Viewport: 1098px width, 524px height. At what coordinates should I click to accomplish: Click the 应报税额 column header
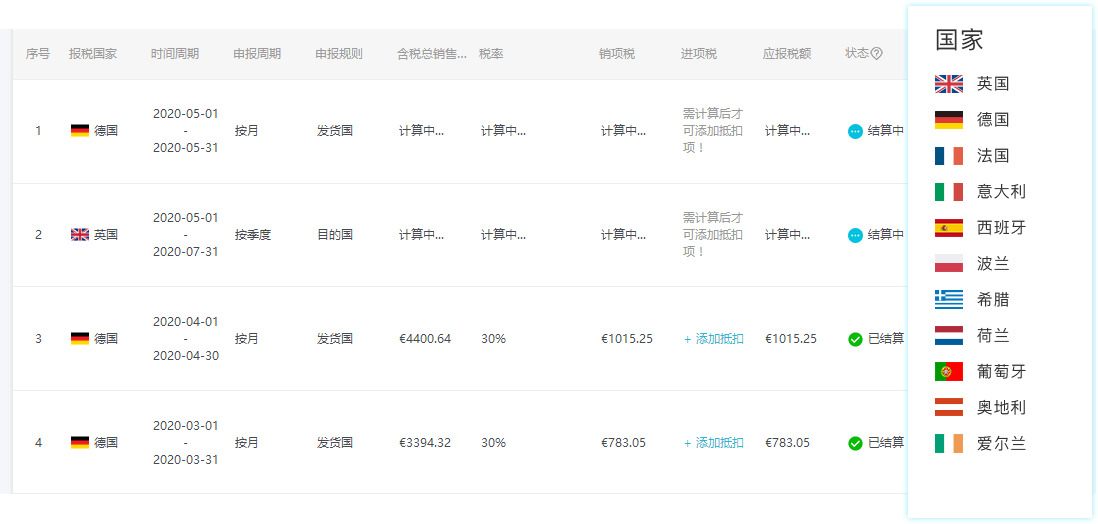click(x=787, y=54)
